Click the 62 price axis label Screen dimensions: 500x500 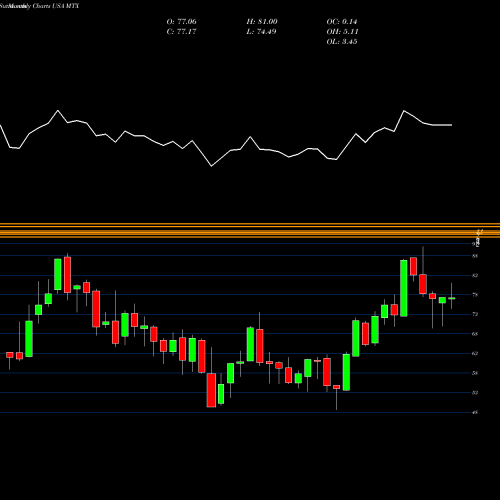[475, 353]
